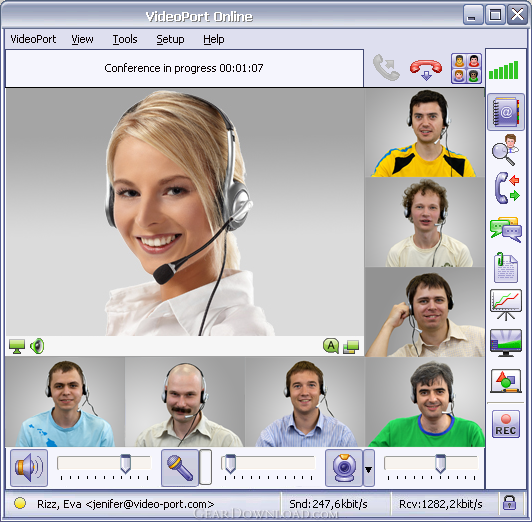Screen dimensions: 532x522
Task: Open the address book icon
Action: 506,112
